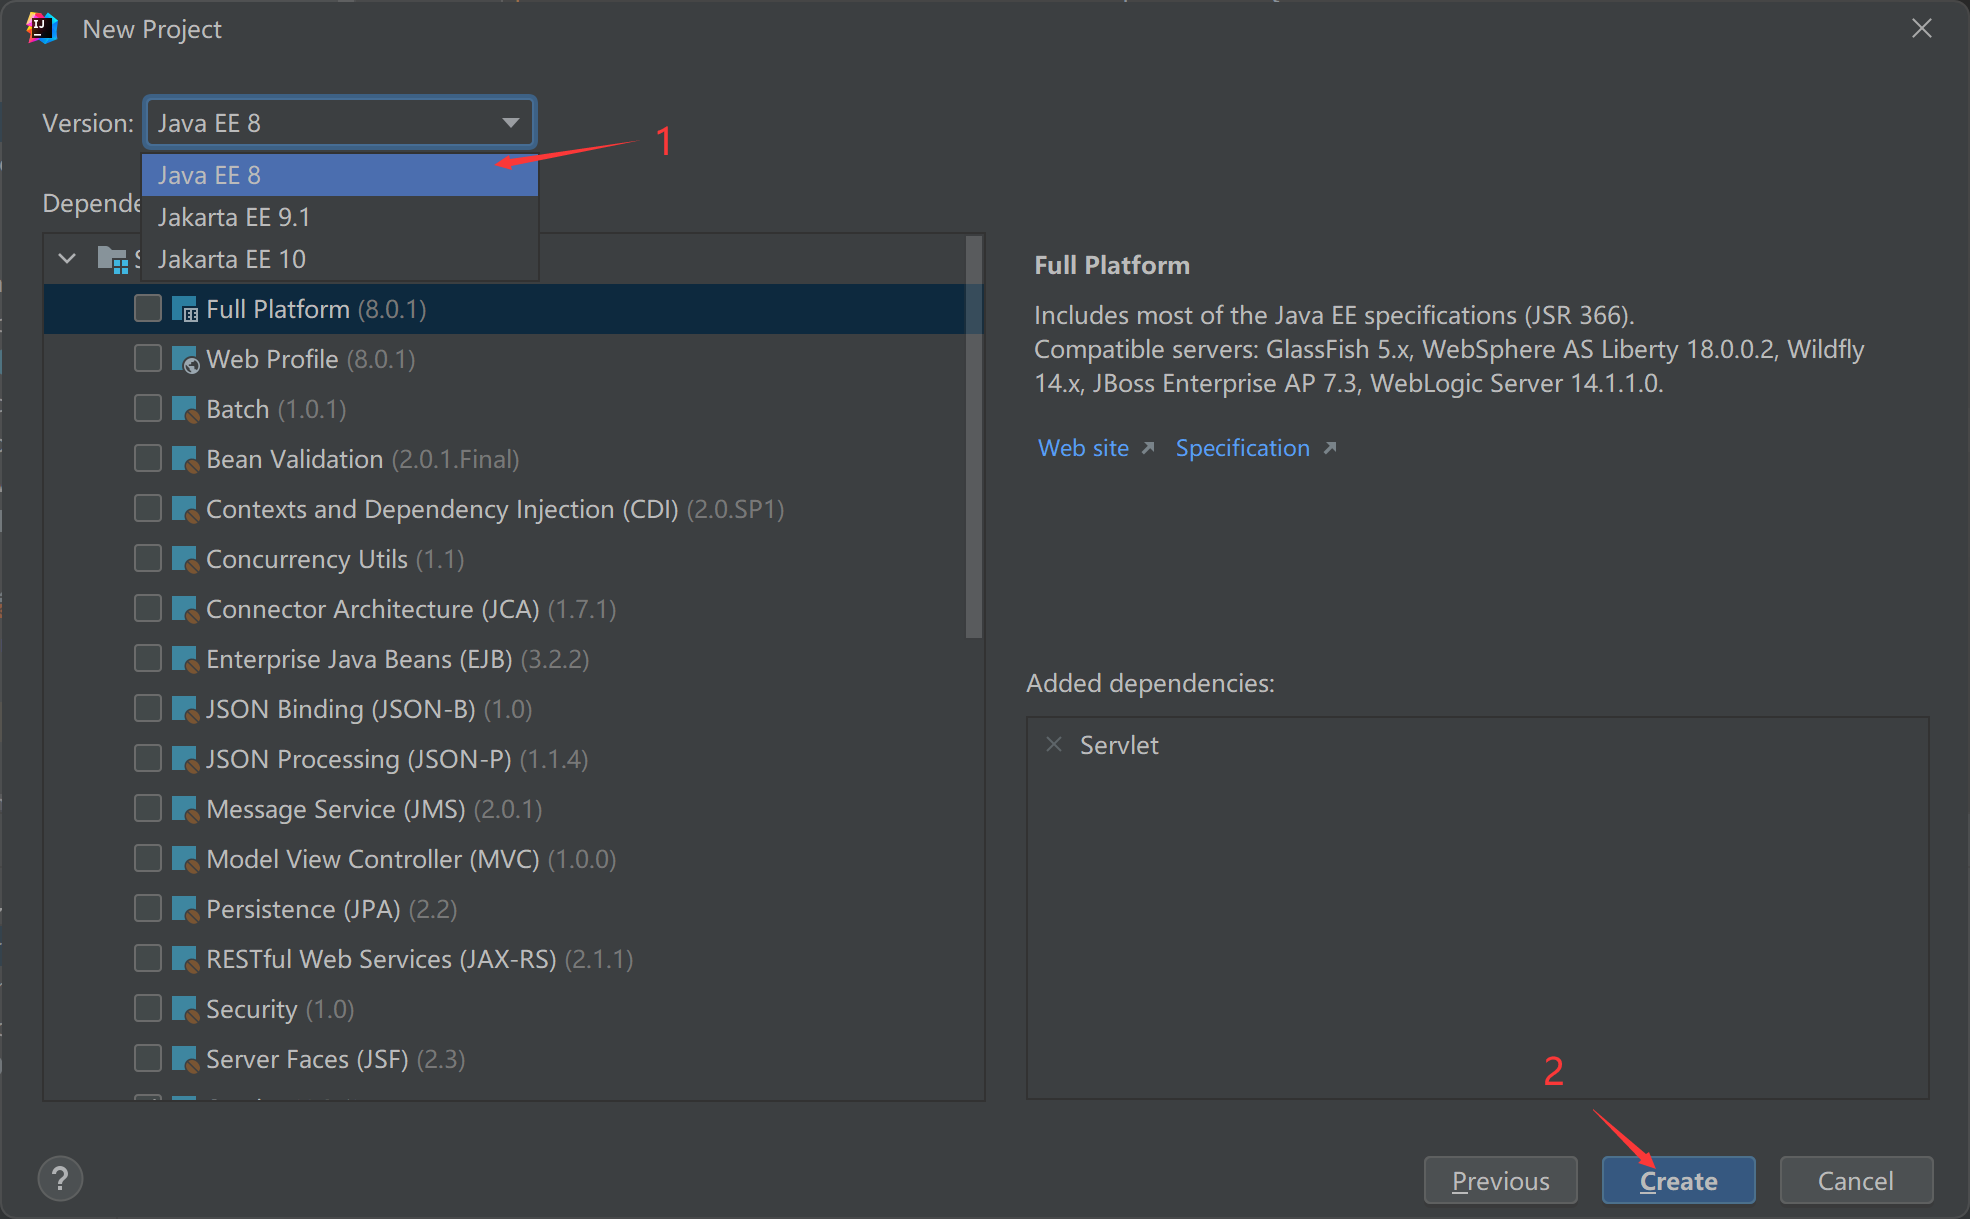
Task: Select the Enterprise Java Beans (EJB) row
Action: (x=505, y=659)
